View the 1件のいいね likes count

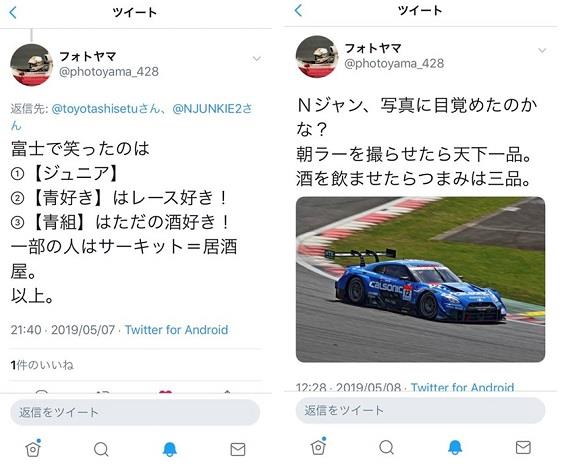pyautogui.click(x=42, y=365)
